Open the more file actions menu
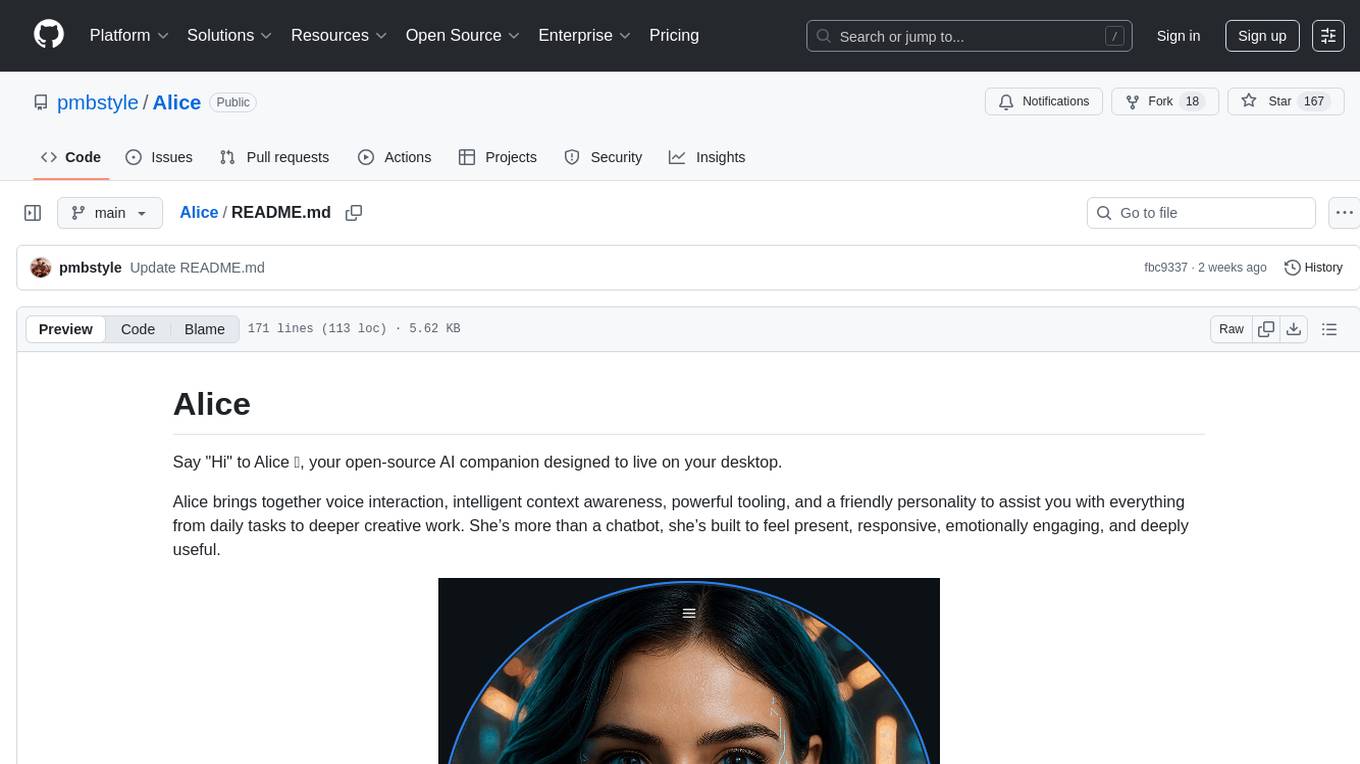The width and height of the screenshot is (1360, 764). point(1345,213)
